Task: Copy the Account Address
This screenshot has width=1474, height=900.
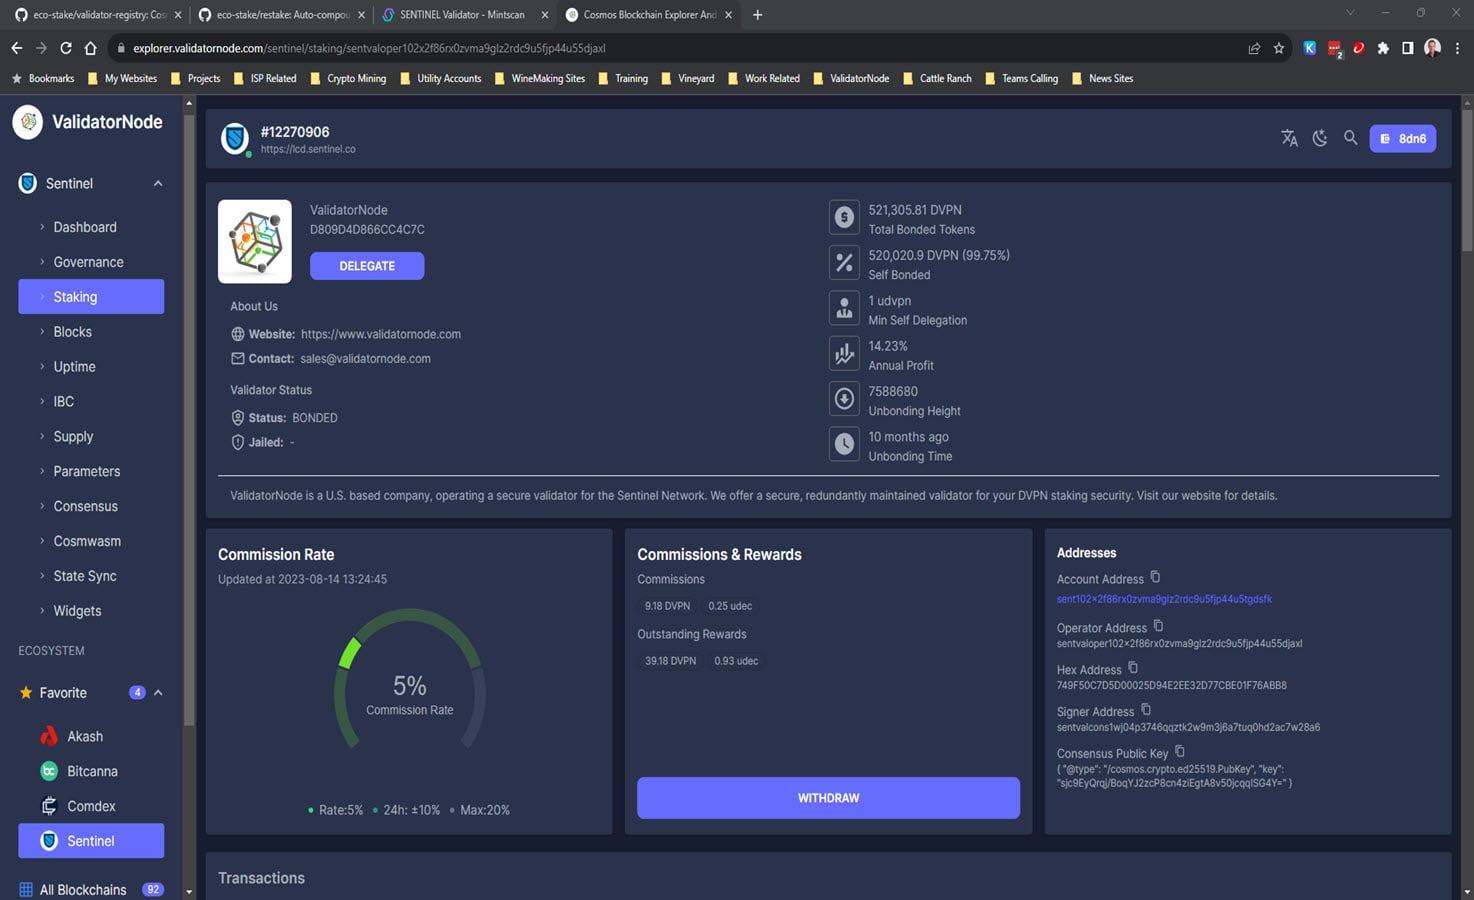Action: click(1155, 576)
